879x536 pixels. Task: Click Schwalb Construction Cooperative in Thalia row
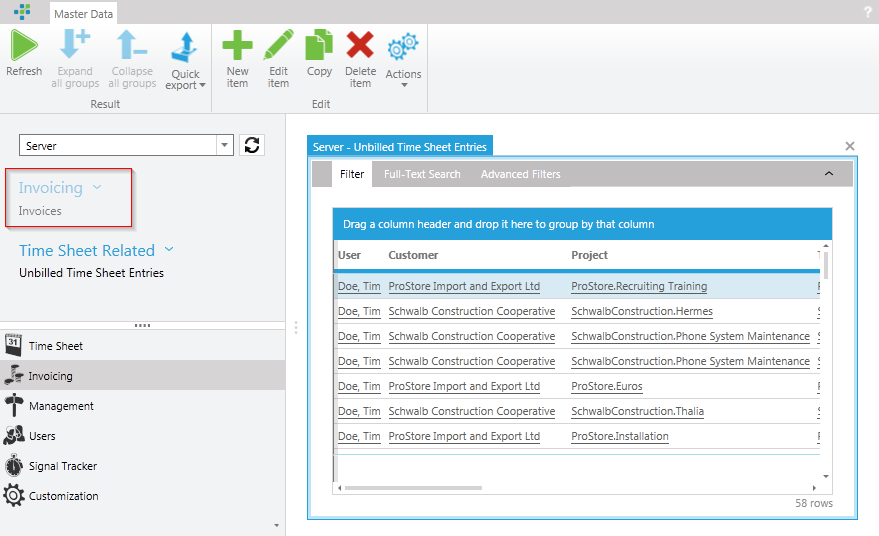pyautogui.click(x=471, y=411)
